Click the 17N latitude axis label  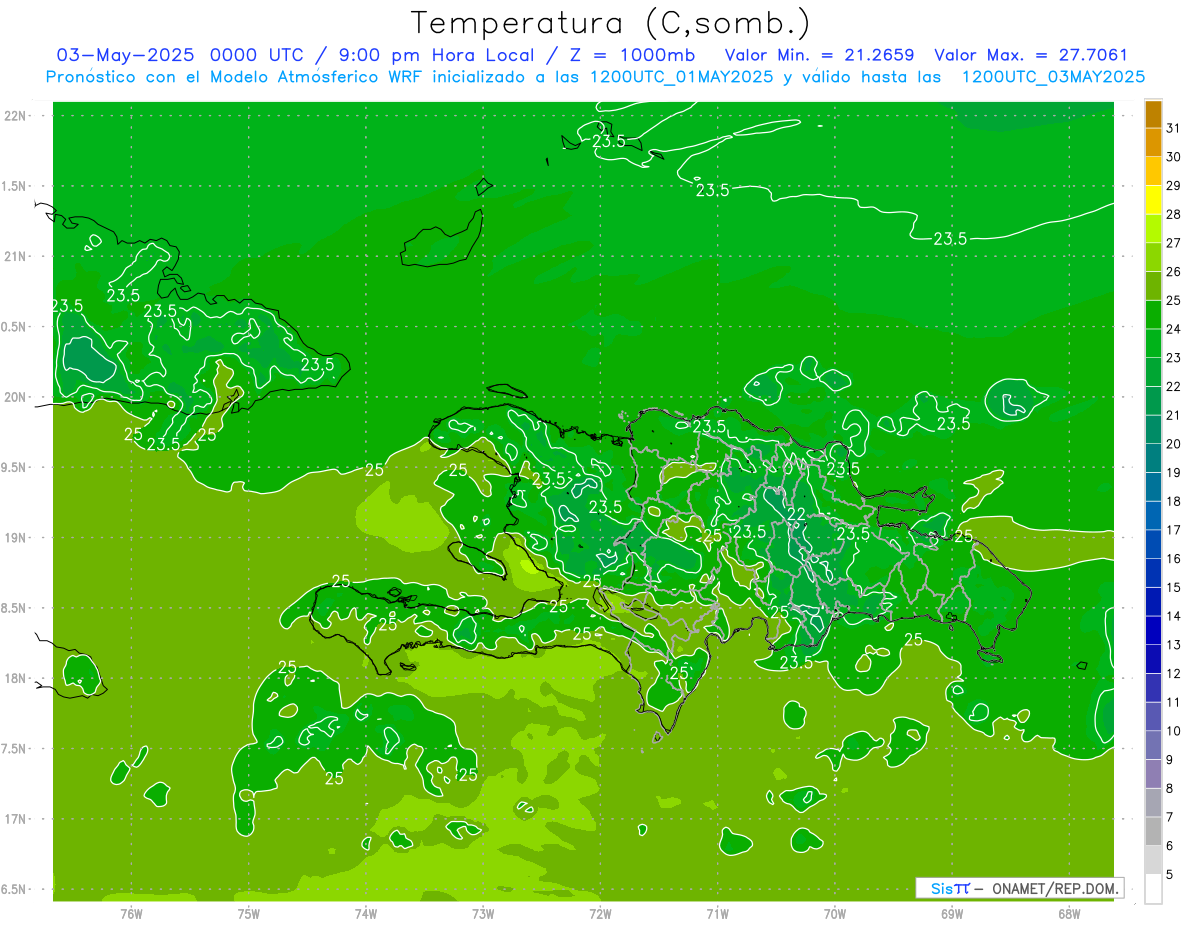coord(15,820)
